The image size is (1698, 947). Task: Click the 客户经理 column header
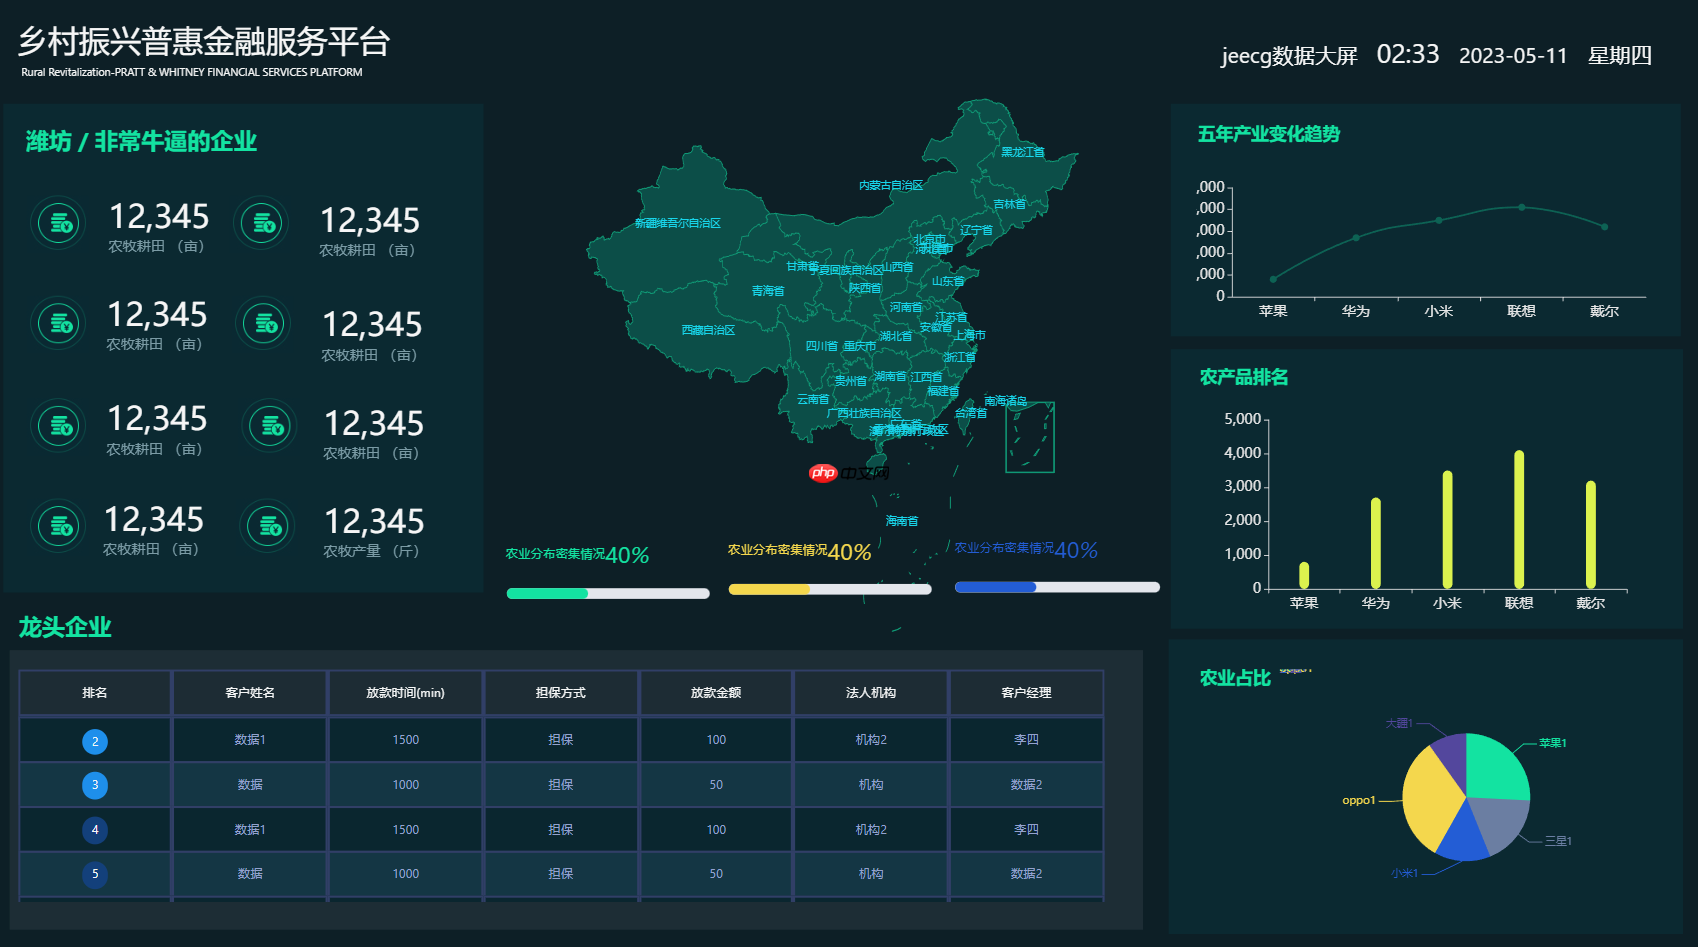[1026, 692]
